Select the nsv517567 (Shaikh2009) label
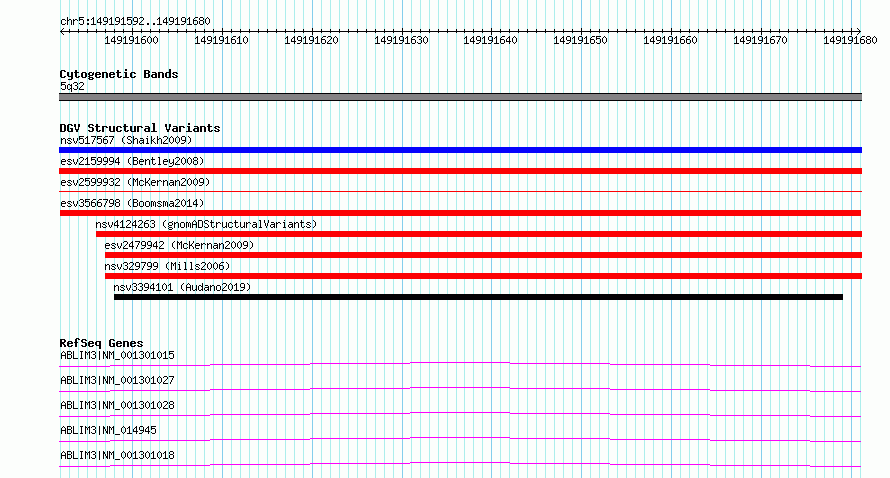This screenshot has width=890, height=478. tap(126, 140)
